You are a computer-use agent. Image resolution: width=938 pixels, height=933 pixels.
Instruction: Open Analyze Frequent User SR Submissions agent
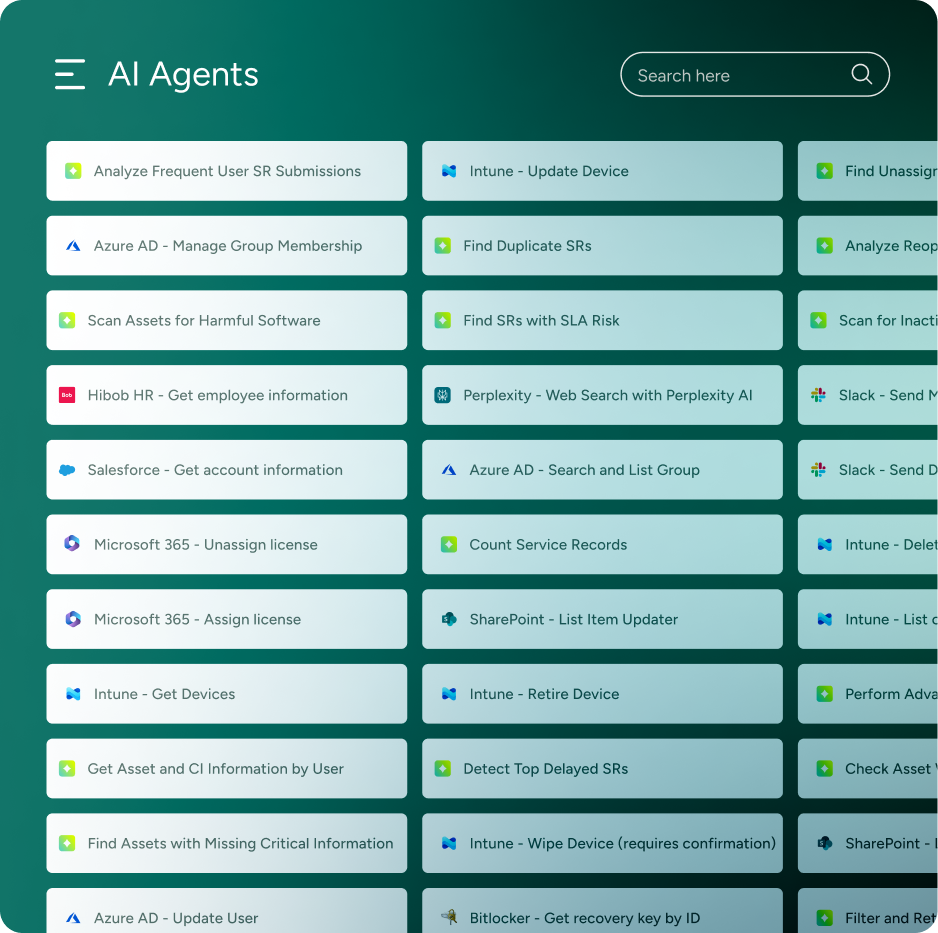(x=227, y=171)
